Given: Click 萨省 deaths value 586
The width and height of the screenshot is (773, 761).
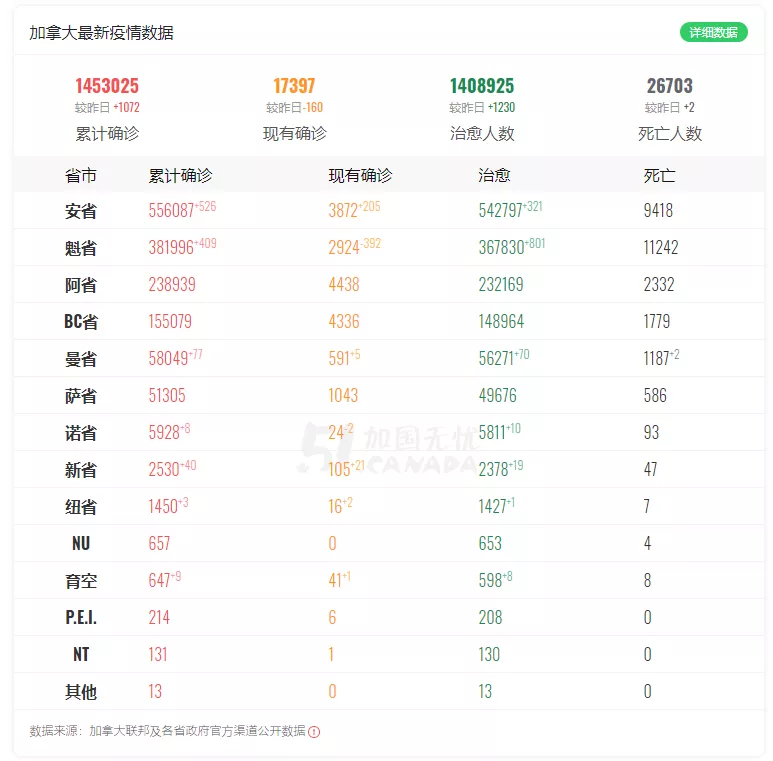Looking at the screenshot, I should 655,395.
